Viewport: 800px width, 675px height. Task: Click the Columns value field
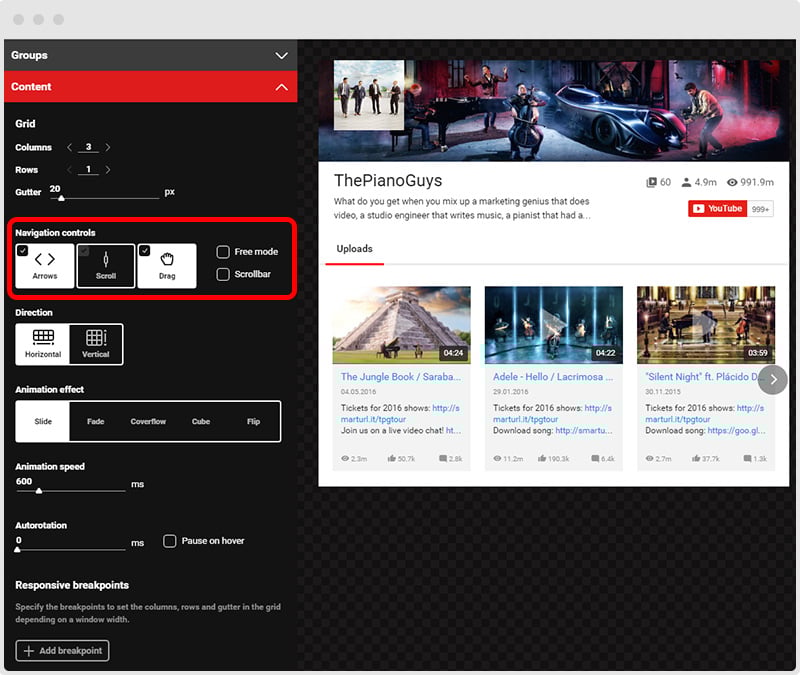(x=88, y=147)
